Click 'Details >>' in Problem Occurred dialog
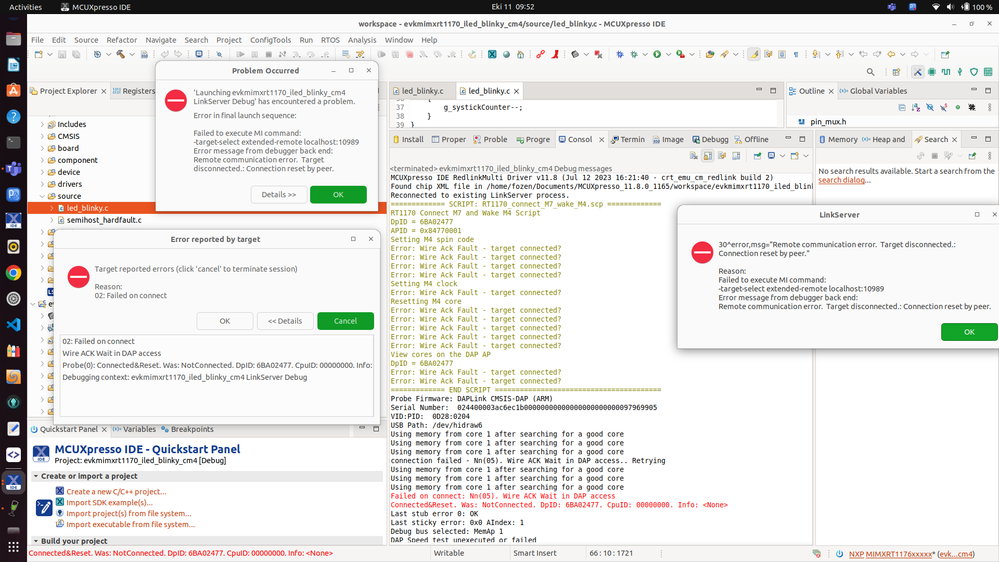999x562 pixels. click(x=278, y=194)
